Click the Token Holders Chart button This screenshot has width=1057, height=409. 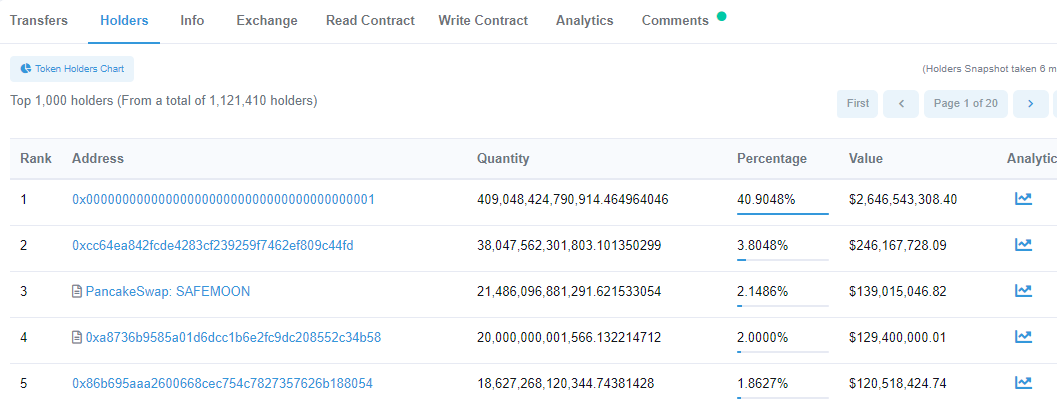point(72,69)
